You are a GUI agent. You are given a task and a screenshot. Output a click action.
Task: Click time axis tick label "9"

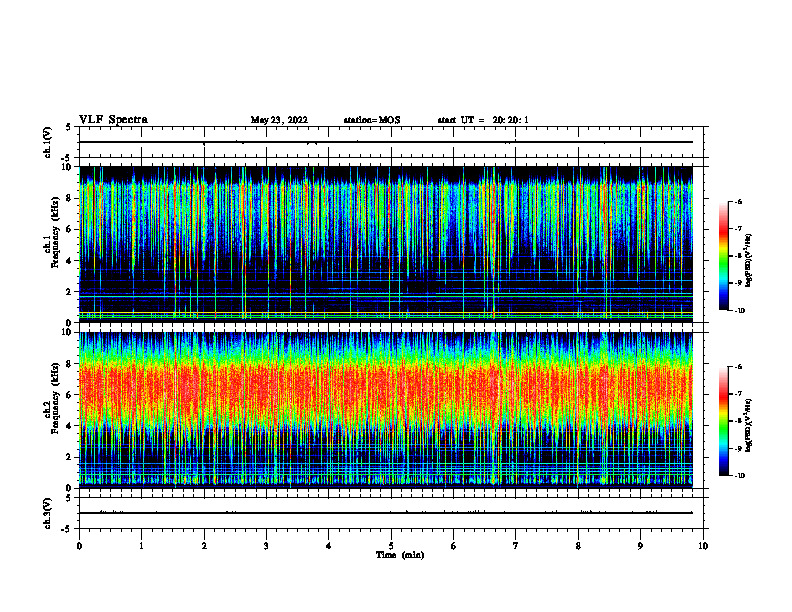[x=640, y=546]
